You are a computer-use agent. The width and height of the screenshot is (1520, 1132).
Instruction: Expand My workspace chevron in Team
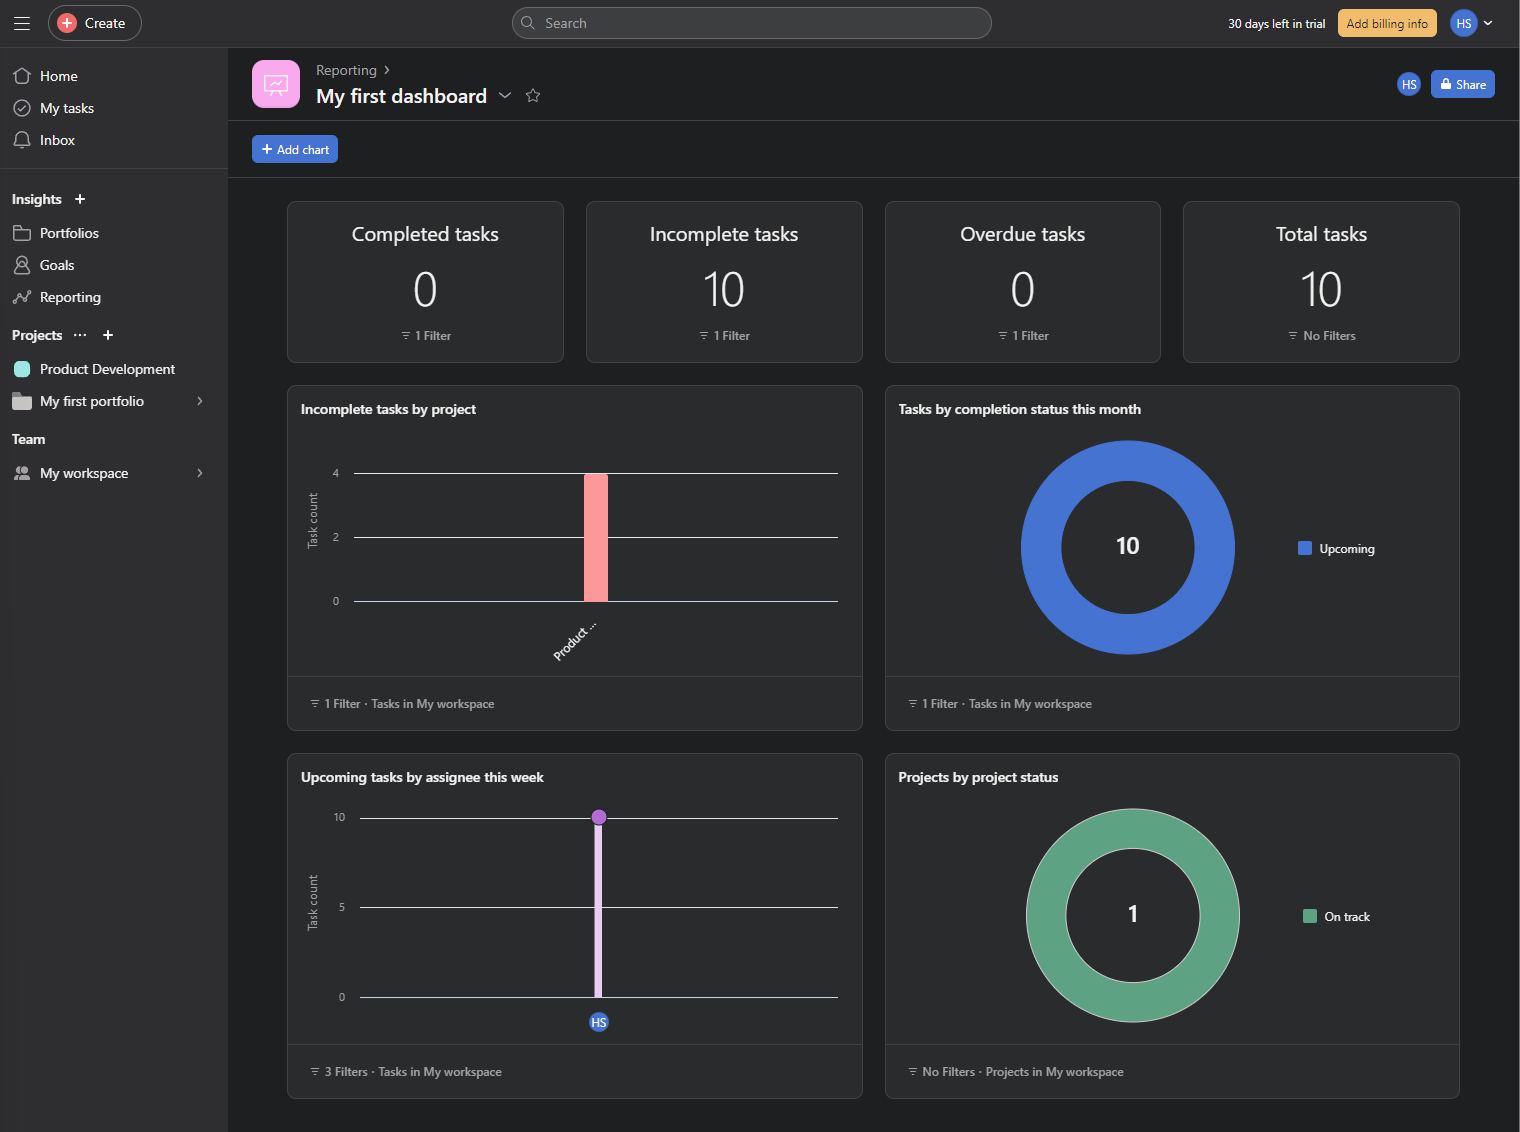tap(200, 473)
